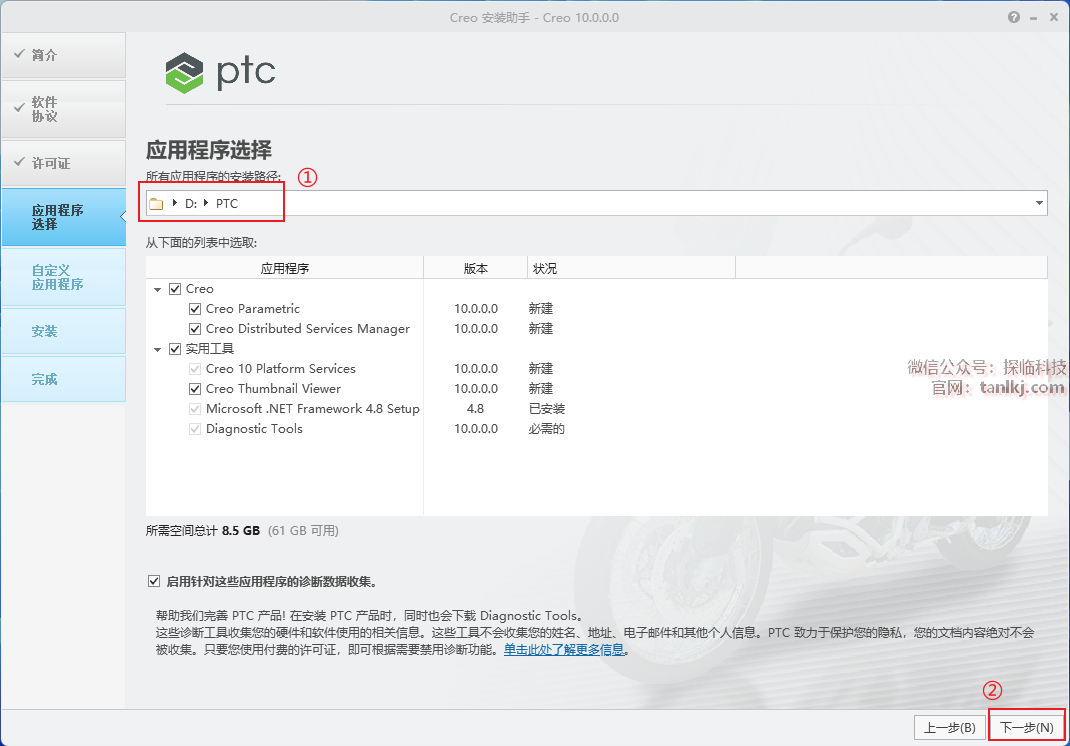
Task: Click 必需的 status of Diagnostic Tools
Action: 547,429
